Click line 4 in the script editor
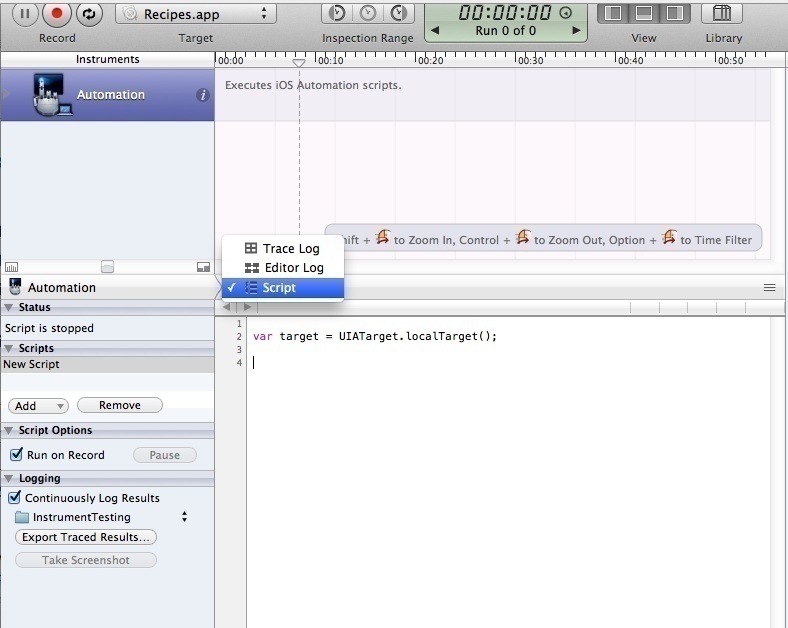This screenshot has width=788, height=628. [x=508, y=362]
